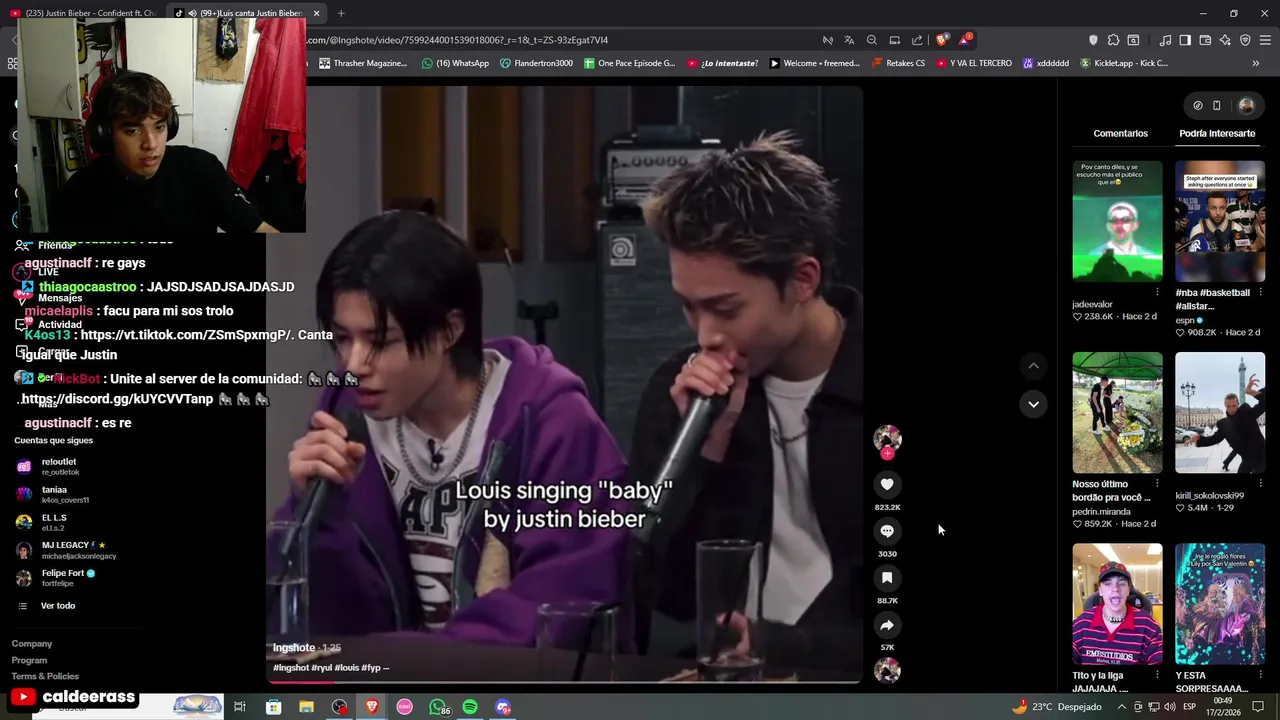The image size is (1280, 720).
Task: Like the video with the heart icon
Action: (887, 484)
